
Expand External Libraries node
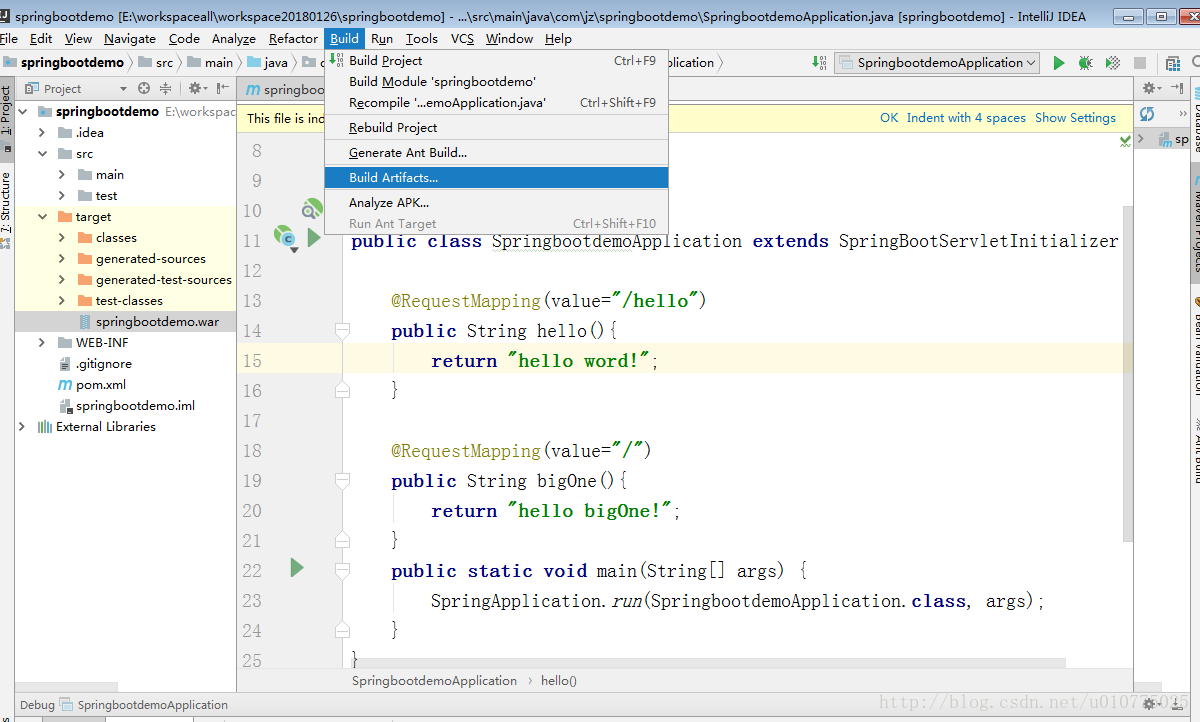pos(22,427)
